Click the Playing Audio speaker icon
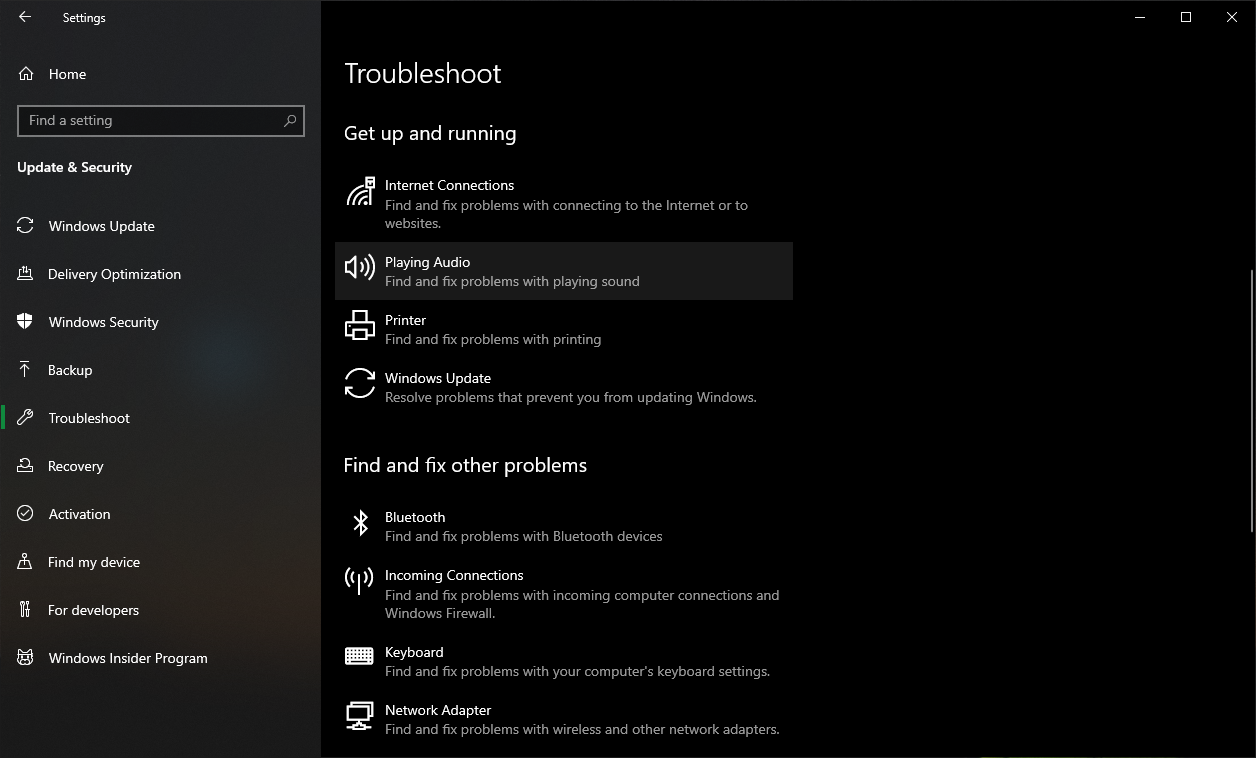This screenshot has height=758, width=1256. pyautogui.click(x=360, y=268)
